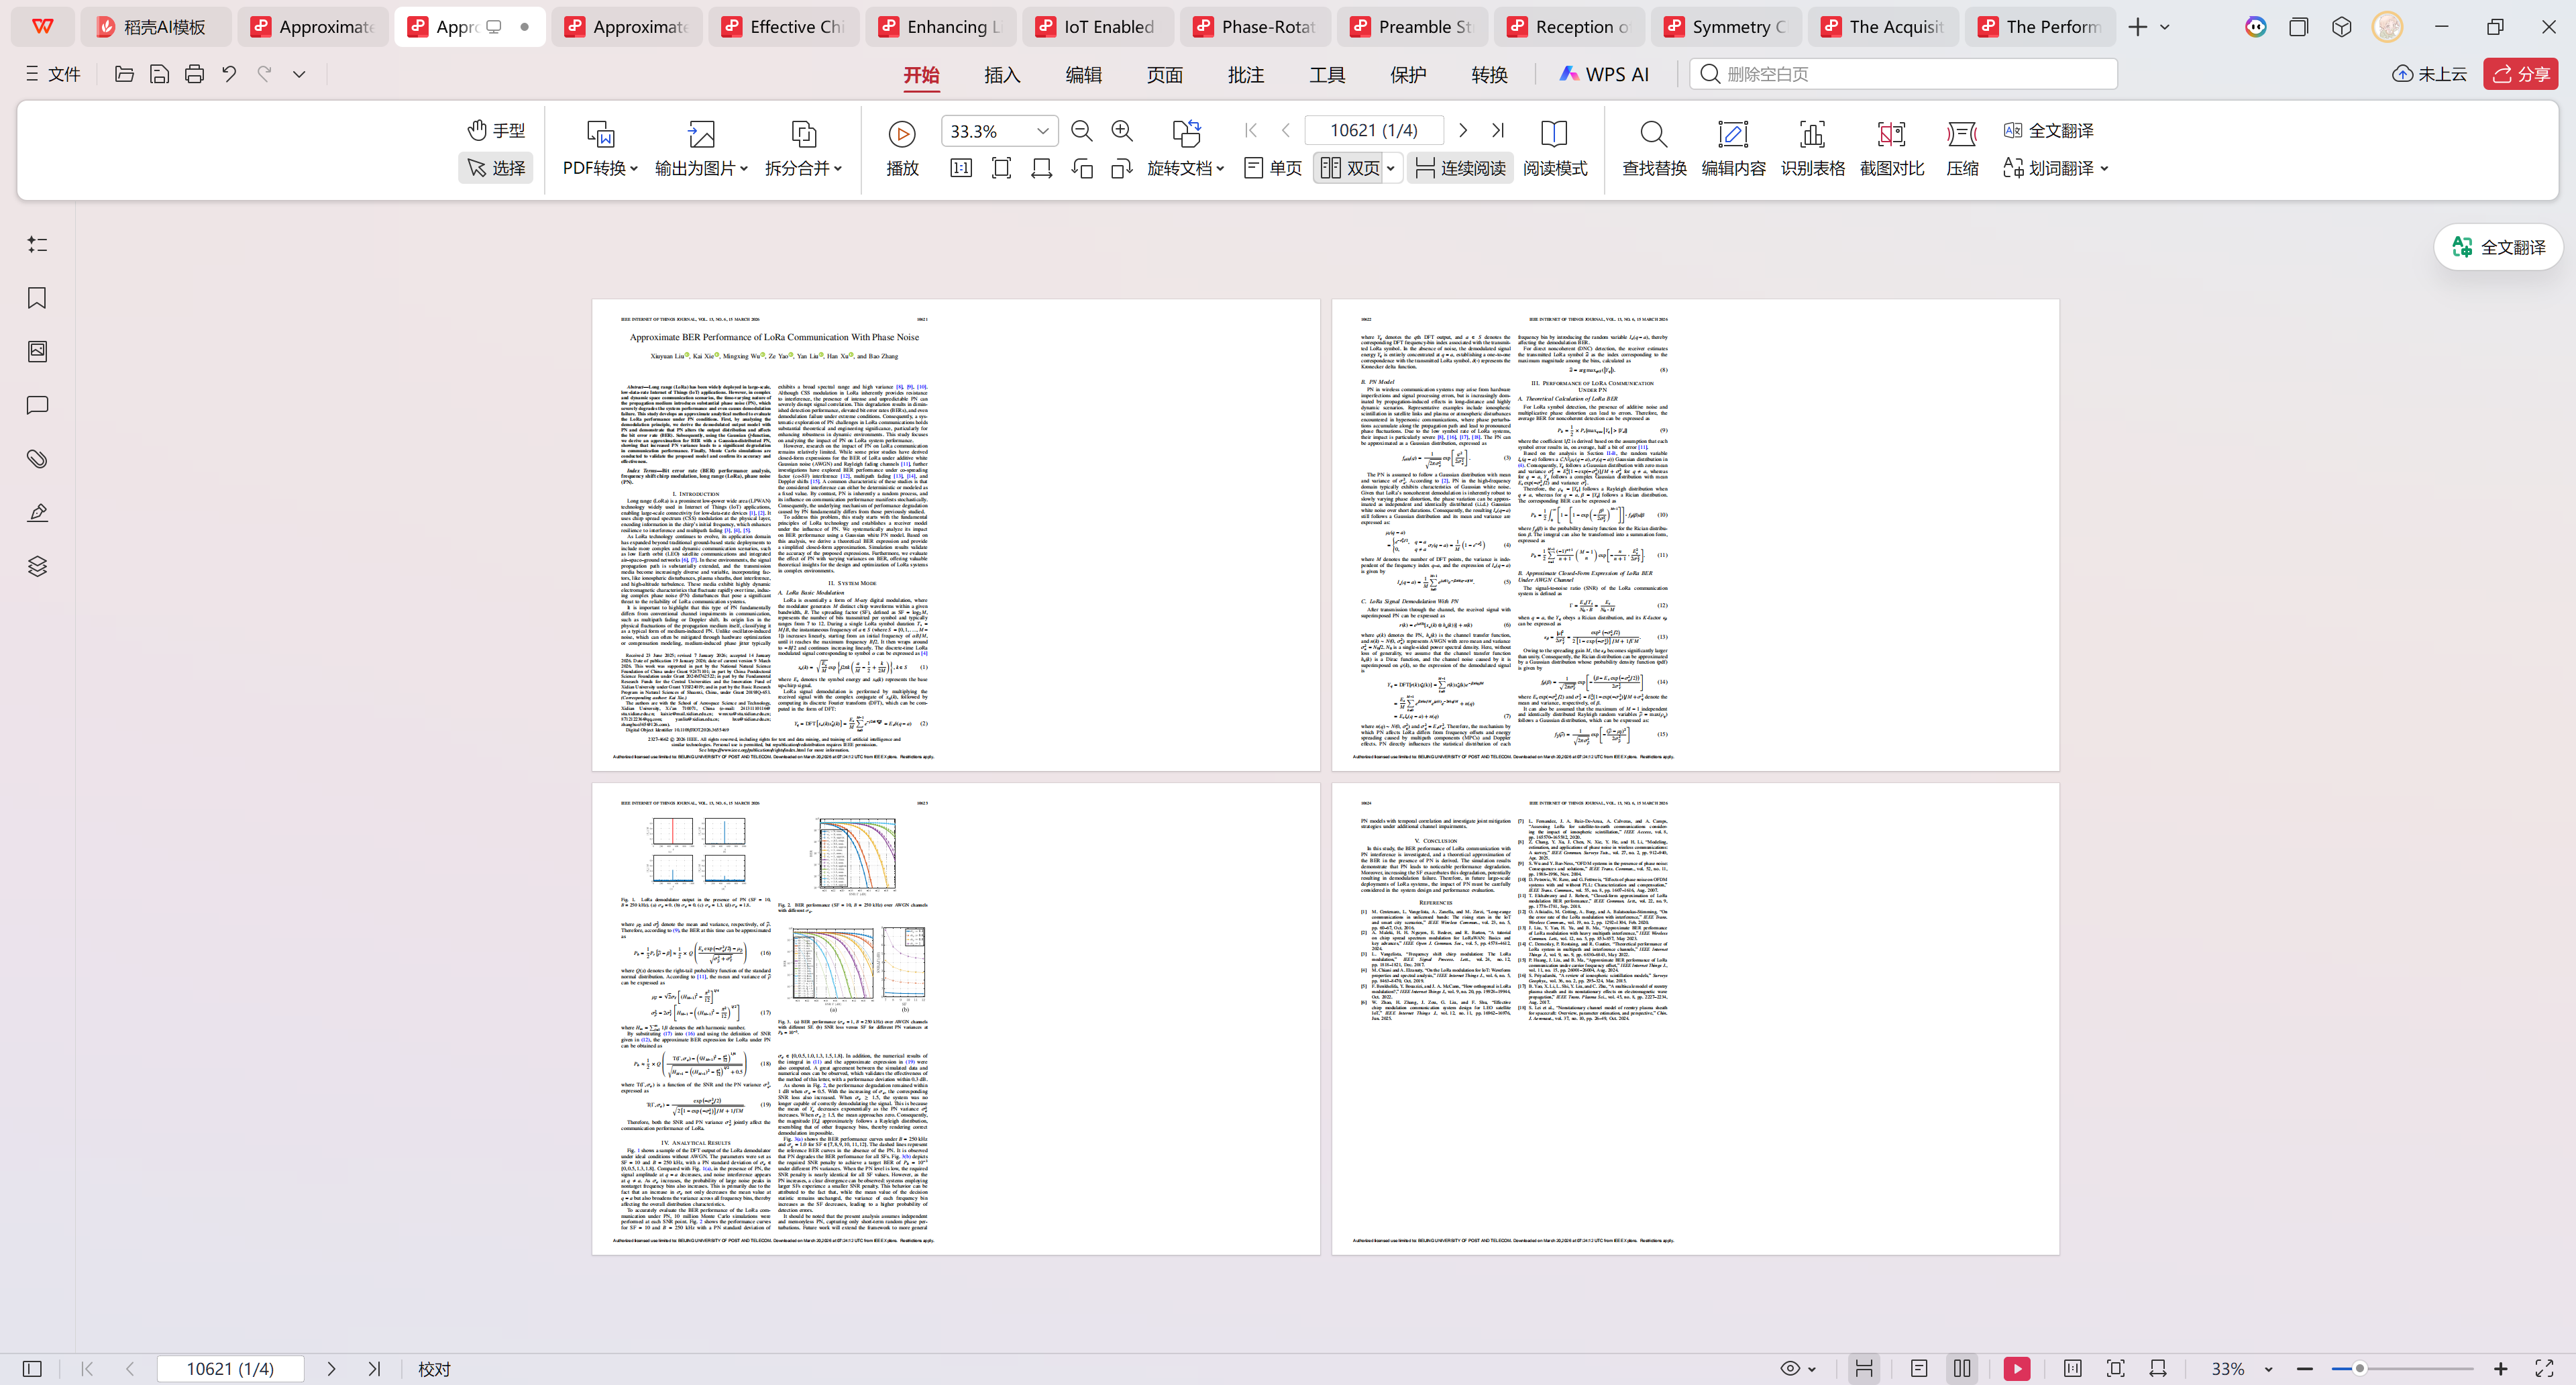Toggle 连续阅读 continuous reading mode

(x=1460, y=168)
